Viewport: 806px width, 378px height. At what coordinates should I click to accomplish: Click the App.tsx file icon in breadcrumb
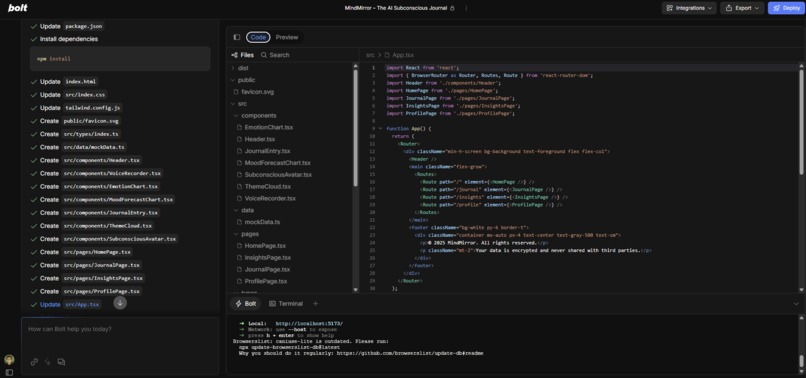point(388,55)
